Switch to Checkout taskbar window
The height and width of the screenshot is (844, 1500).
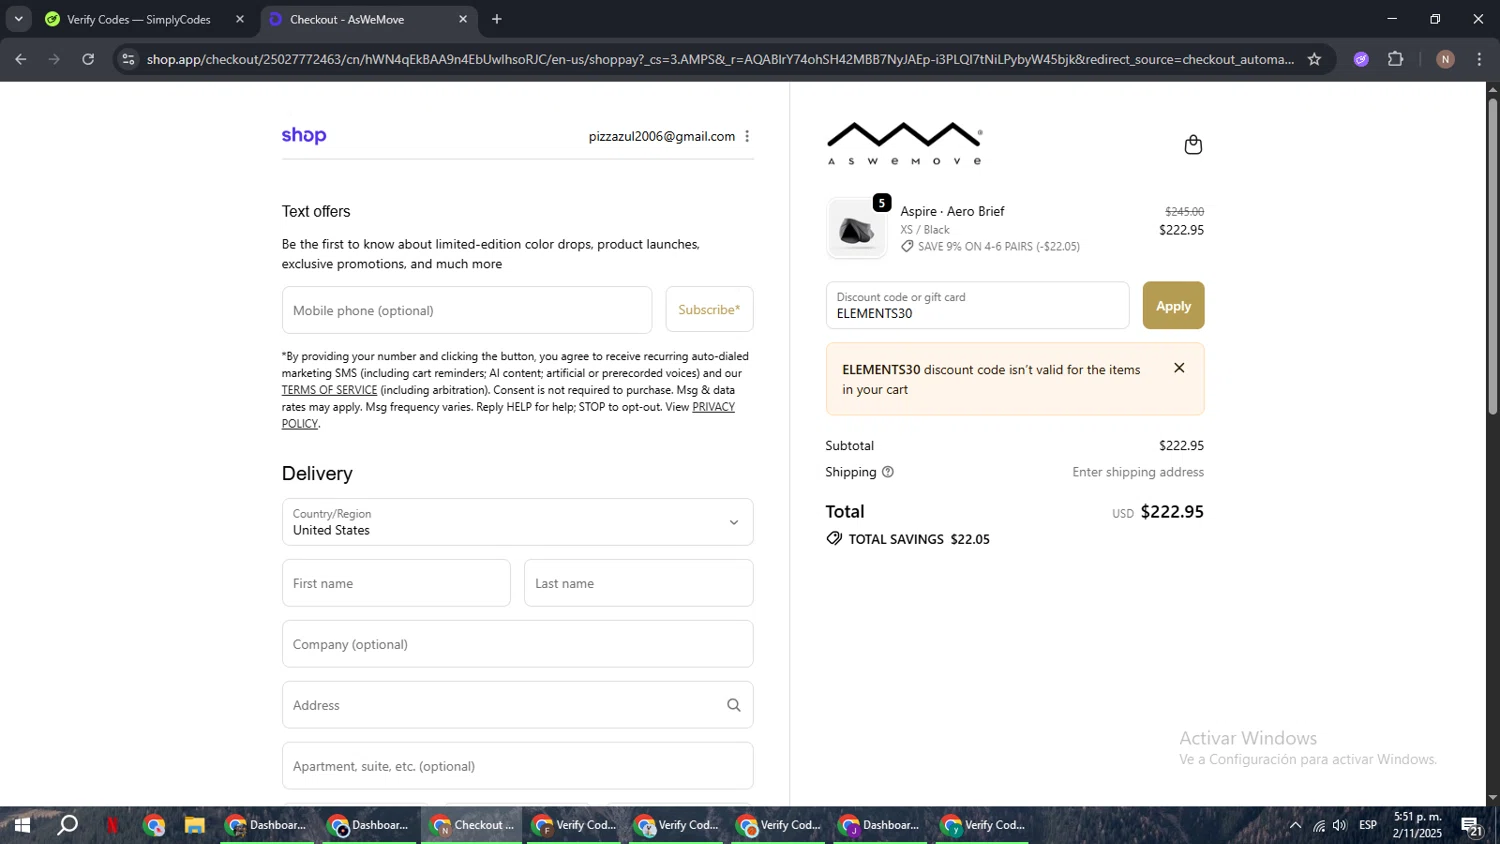[x=472, y=825]
